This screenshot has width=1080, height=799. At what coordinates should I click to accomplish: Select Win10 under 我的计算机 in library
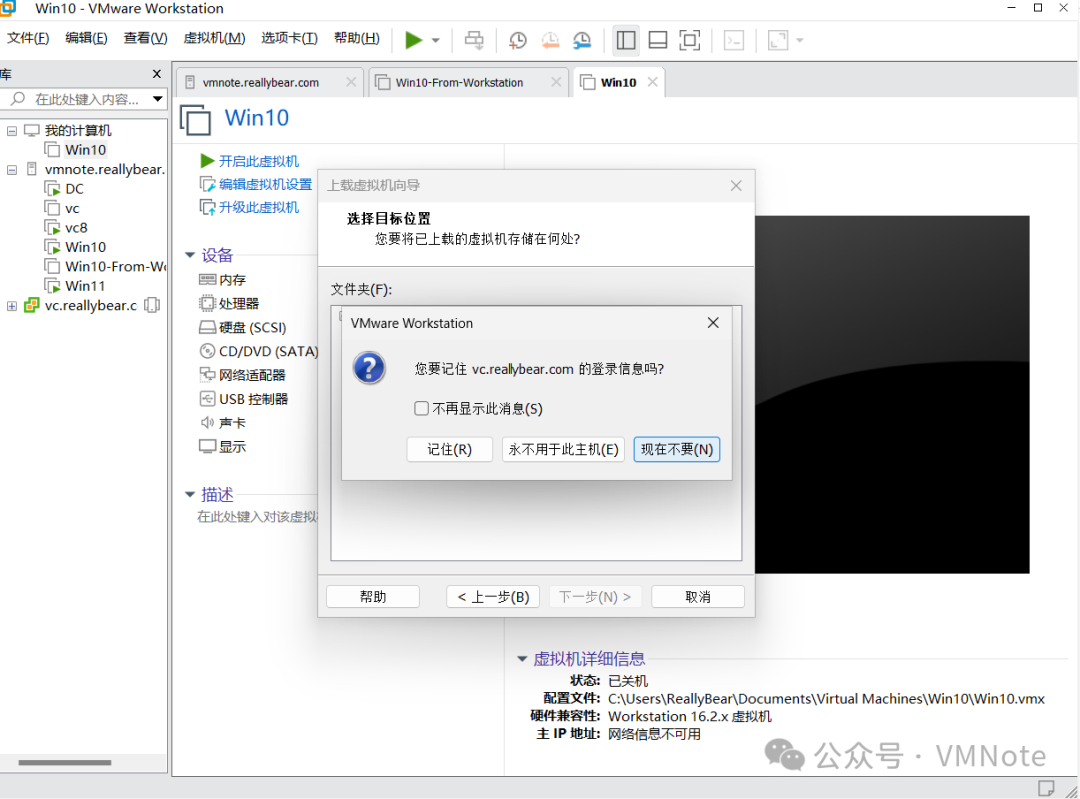click(85, 149)
